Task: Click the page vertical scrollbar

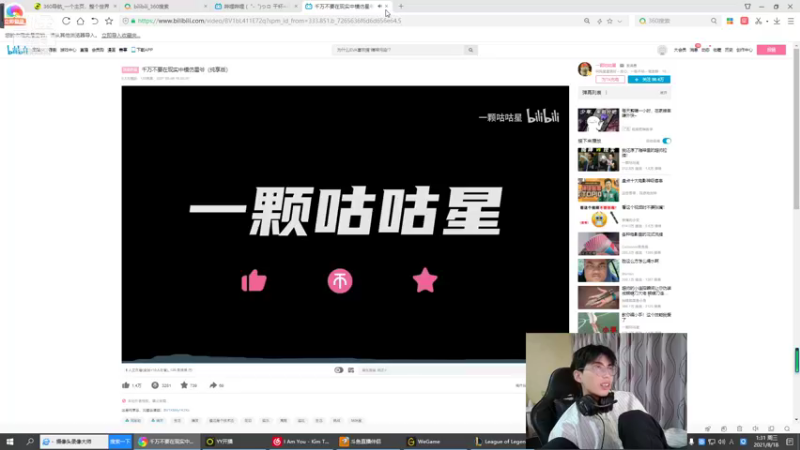Action: pos(796,128)
